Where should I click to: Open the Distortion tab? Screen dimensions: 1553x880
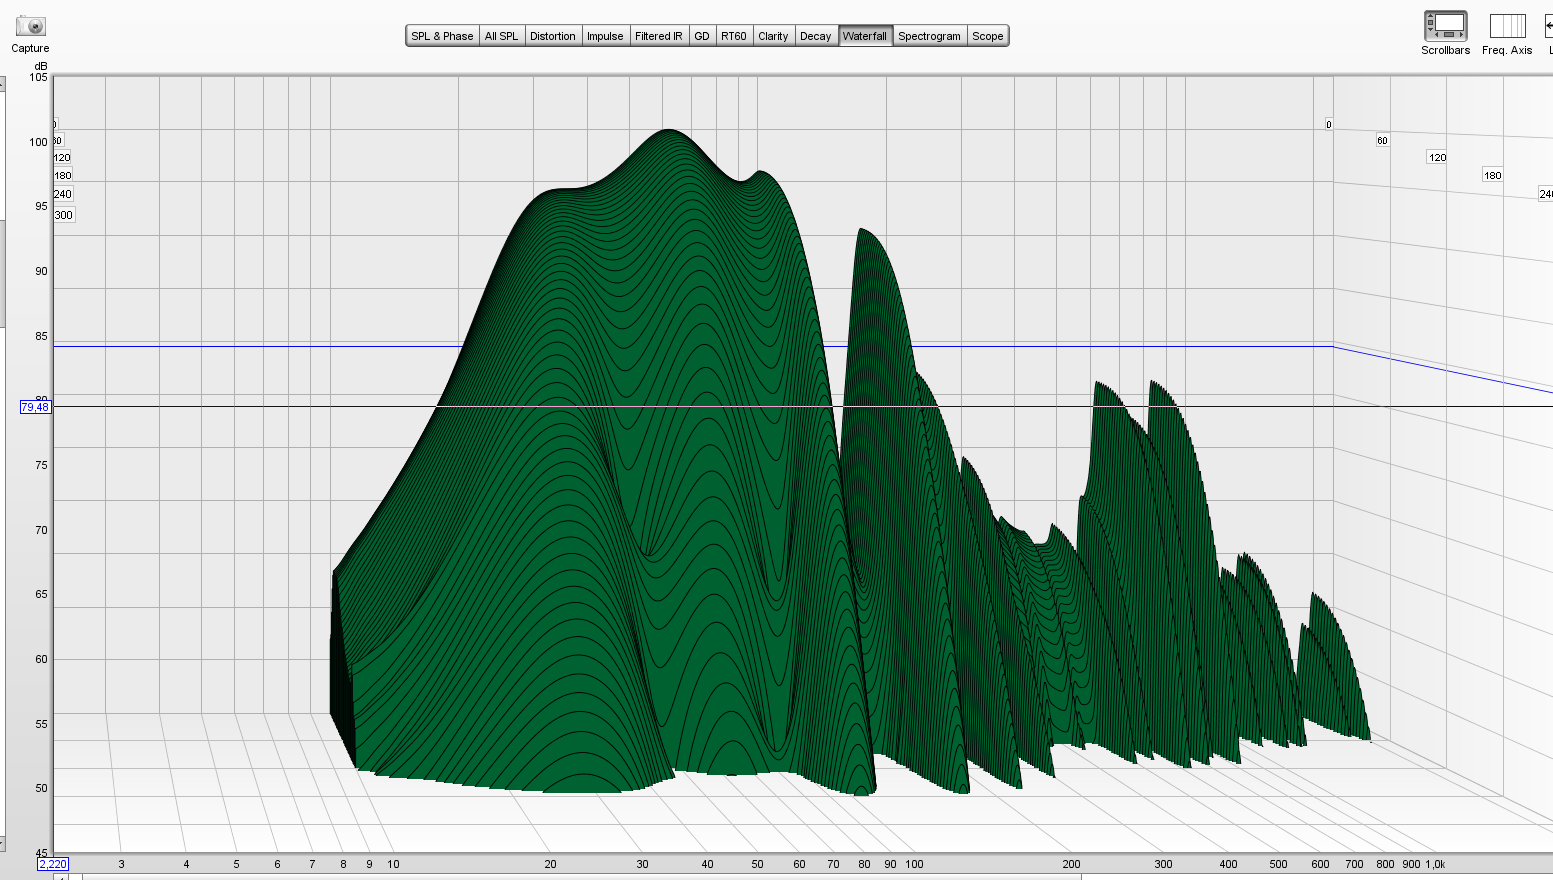[552, 36]
